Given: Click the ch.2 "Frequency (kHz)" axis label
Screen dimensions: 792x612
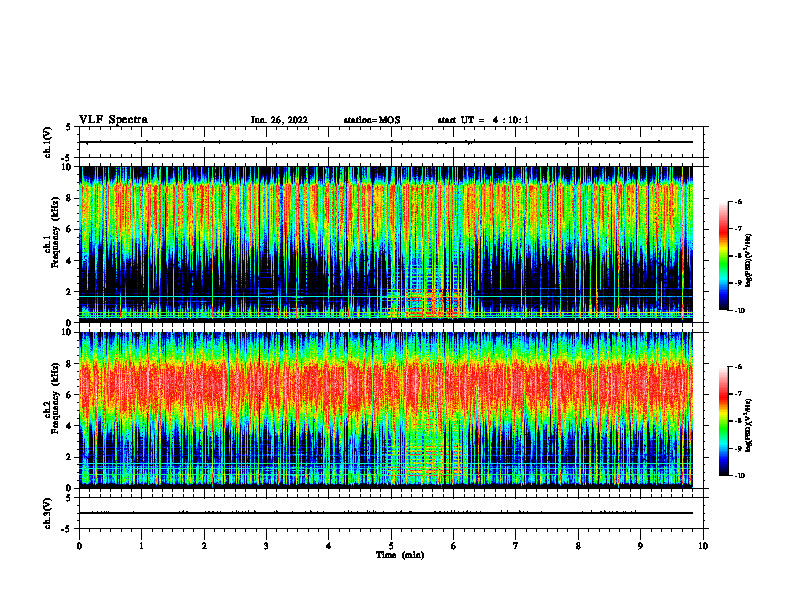Looking at the screenshot, I should tap(55, 398).
